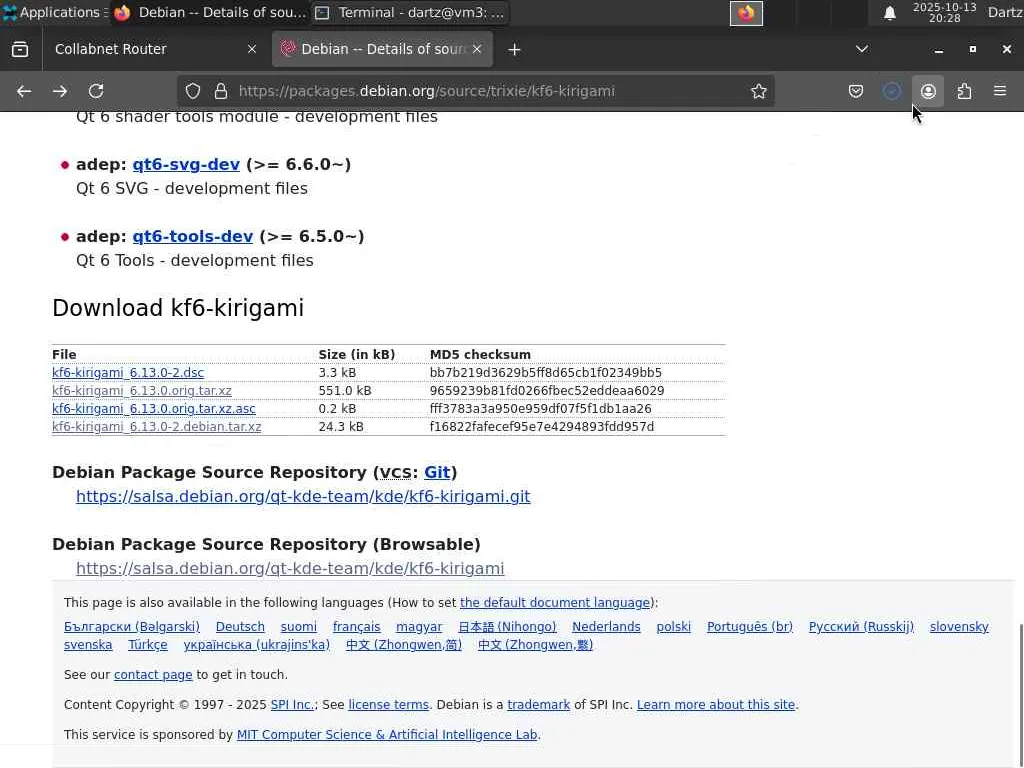The height and width of the screenshot is (768, 1024).
Task: Save page to Pocket
Action: 856,91
